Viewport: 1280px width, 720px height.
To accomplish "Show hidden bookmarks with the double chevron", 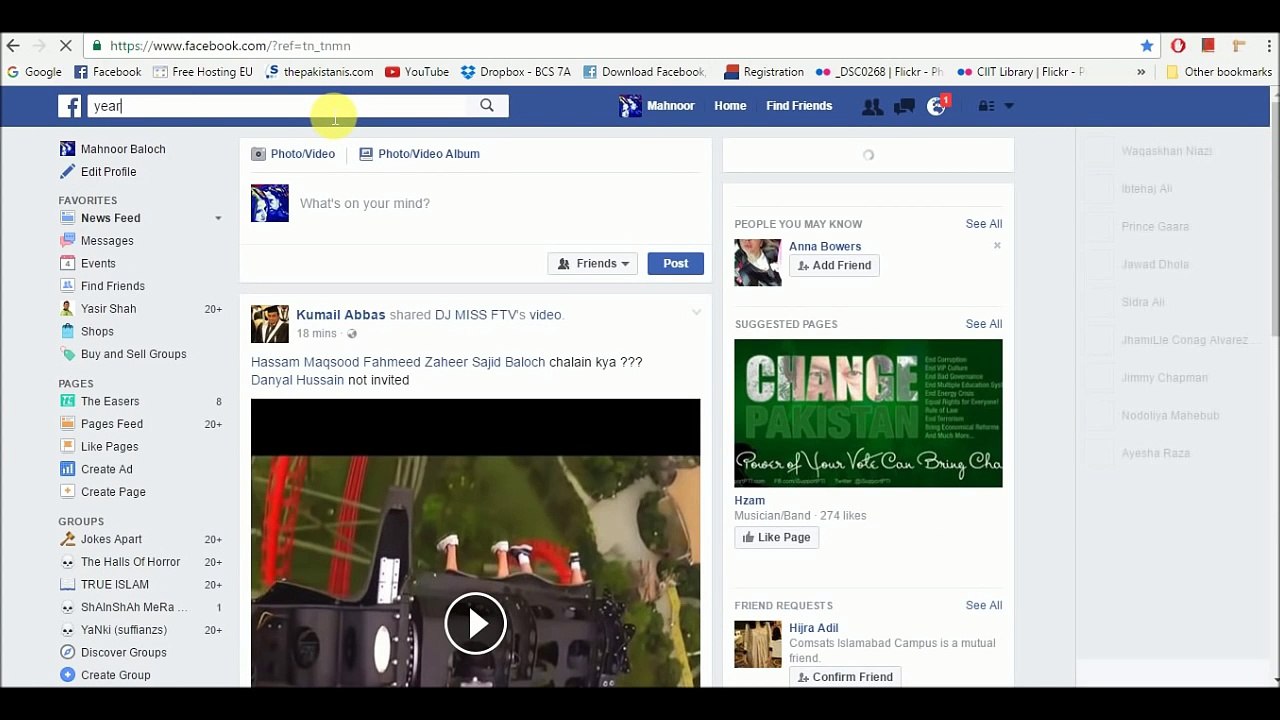I will [x=1141, y=72].
